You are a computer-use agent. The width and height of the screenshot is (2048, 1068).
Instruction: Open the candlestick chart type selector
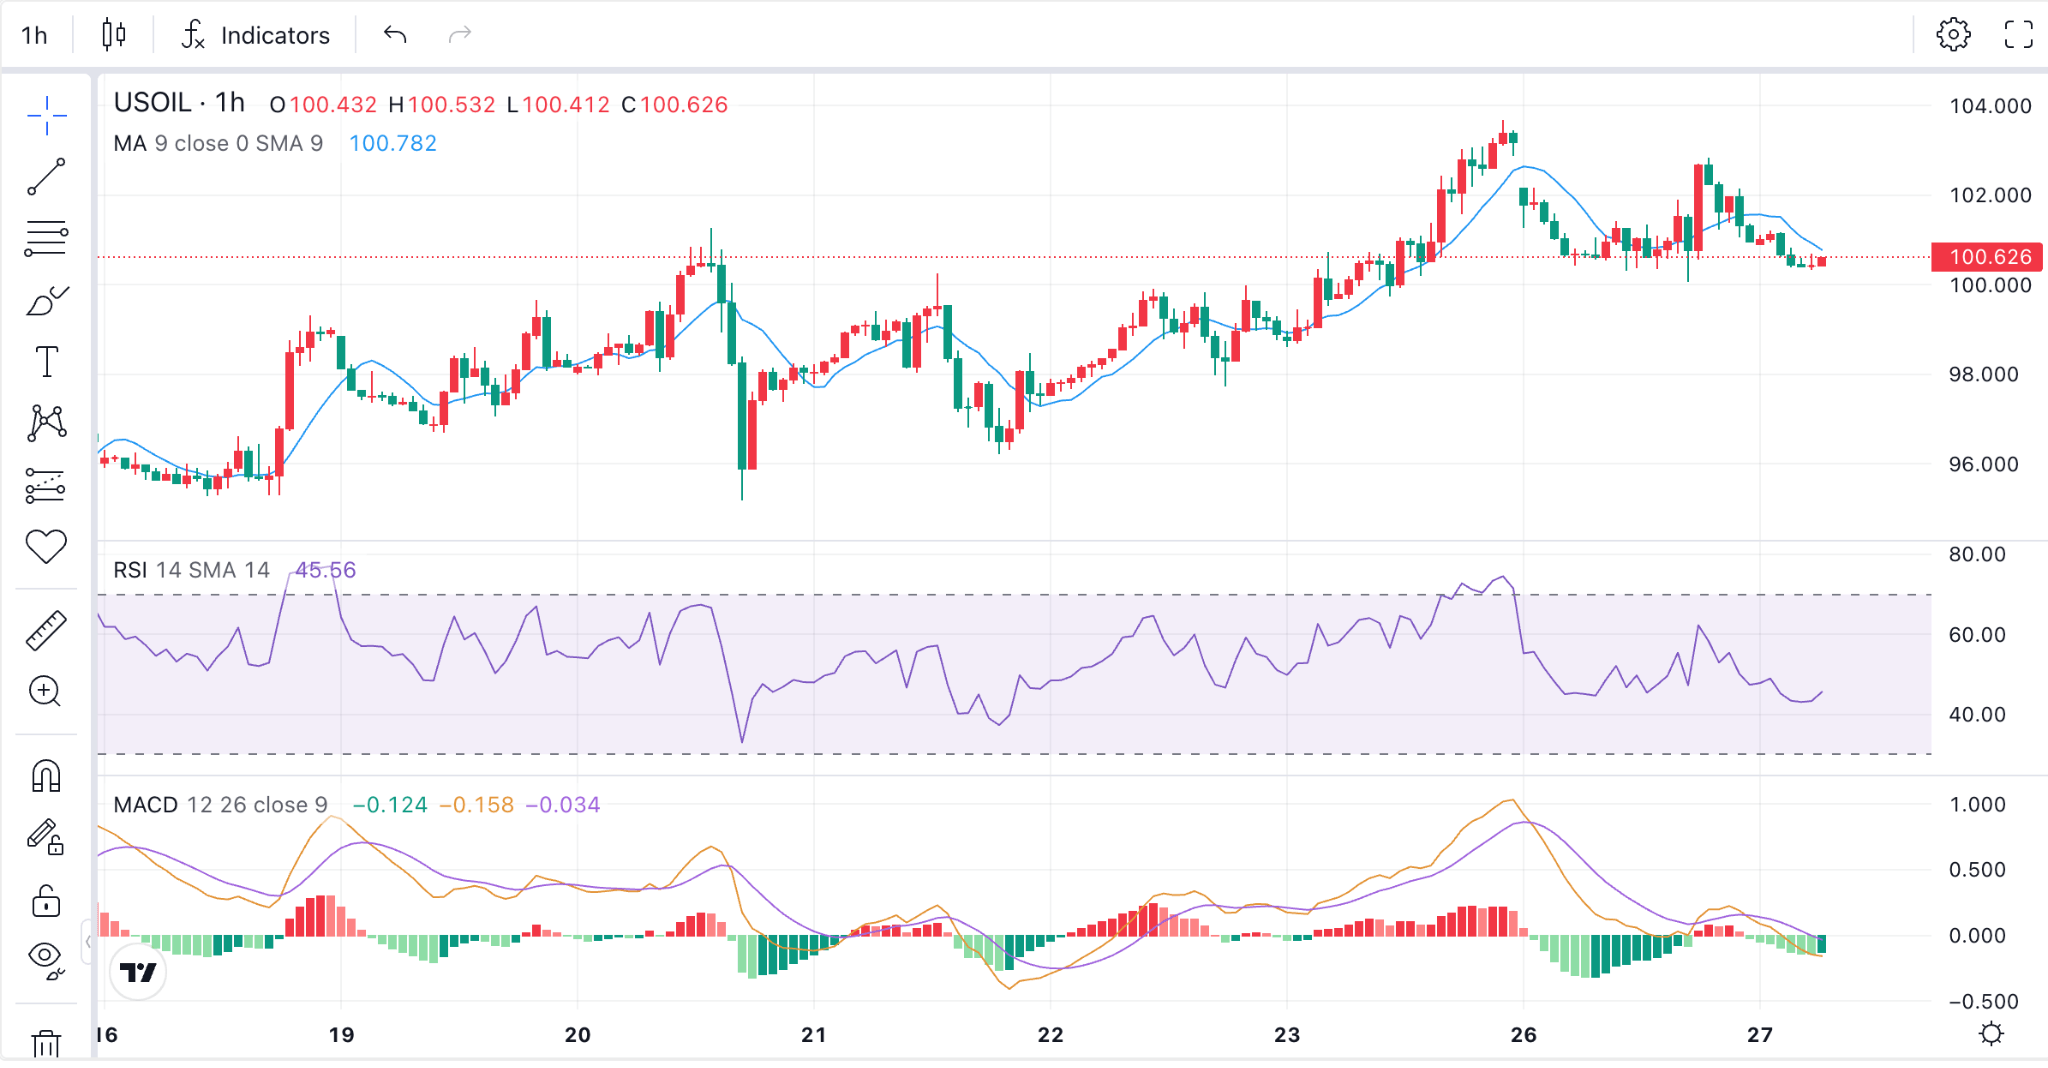(114, 35)
